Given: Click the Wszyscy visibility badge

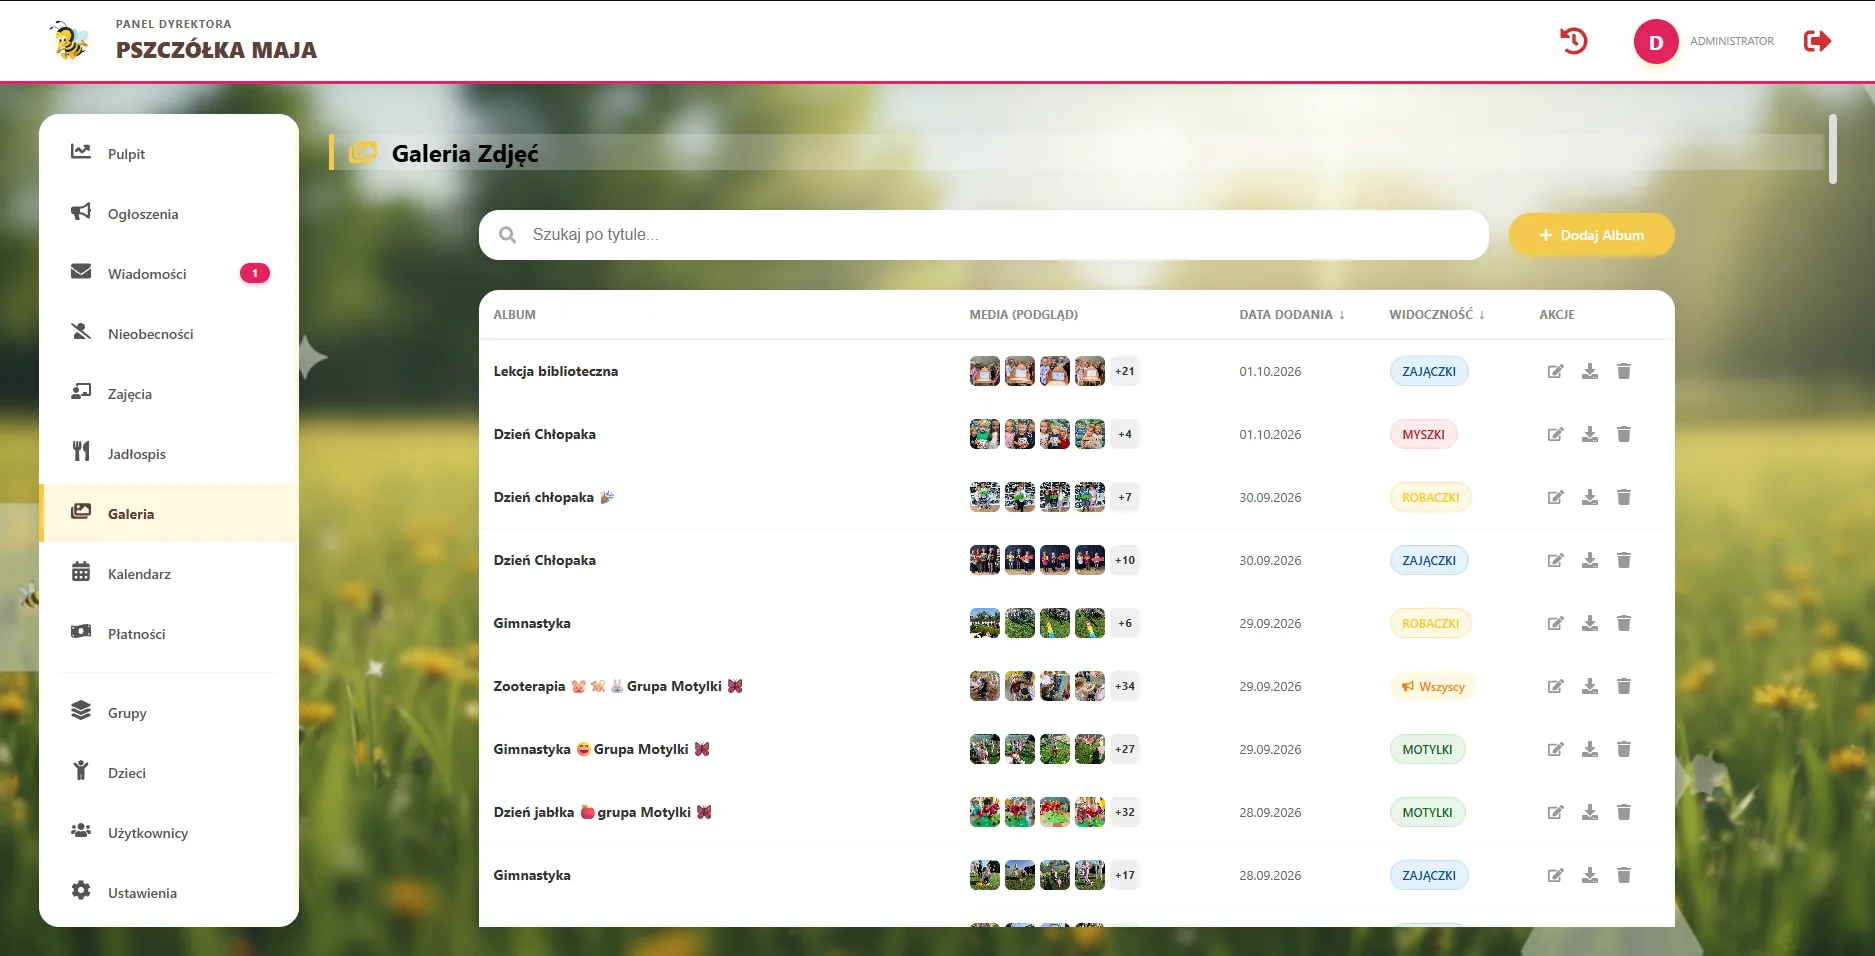Looking at the screenshot, I should (1433, 687).
